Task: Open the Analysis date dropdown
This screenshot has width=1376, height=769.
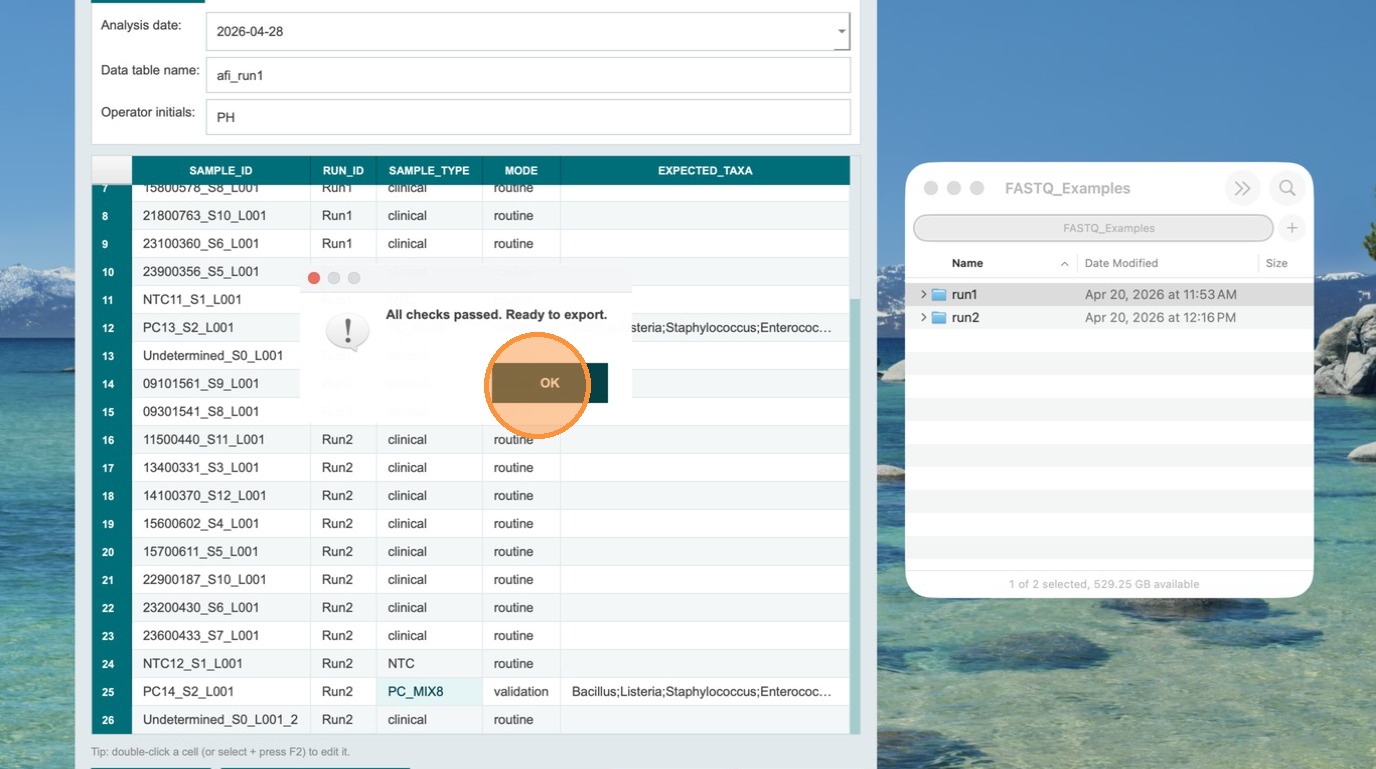Action: [x=841, y=32]
